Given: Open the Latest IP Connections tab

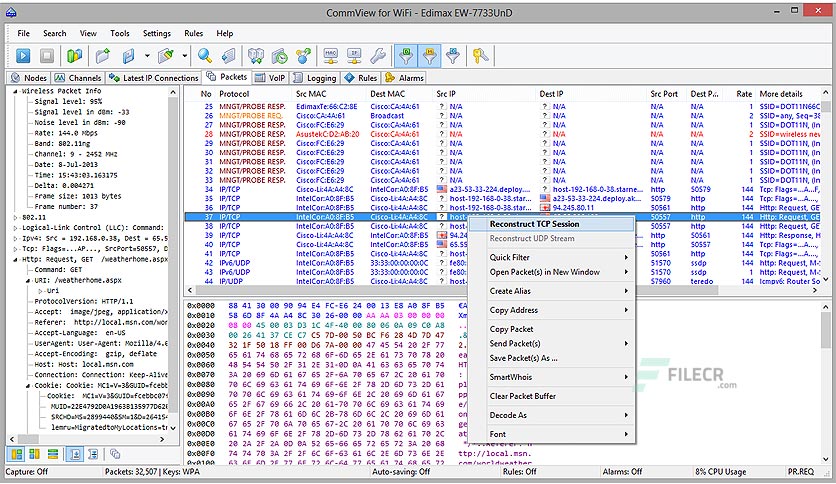Looking at the screenshot, I should pos(154,78).
